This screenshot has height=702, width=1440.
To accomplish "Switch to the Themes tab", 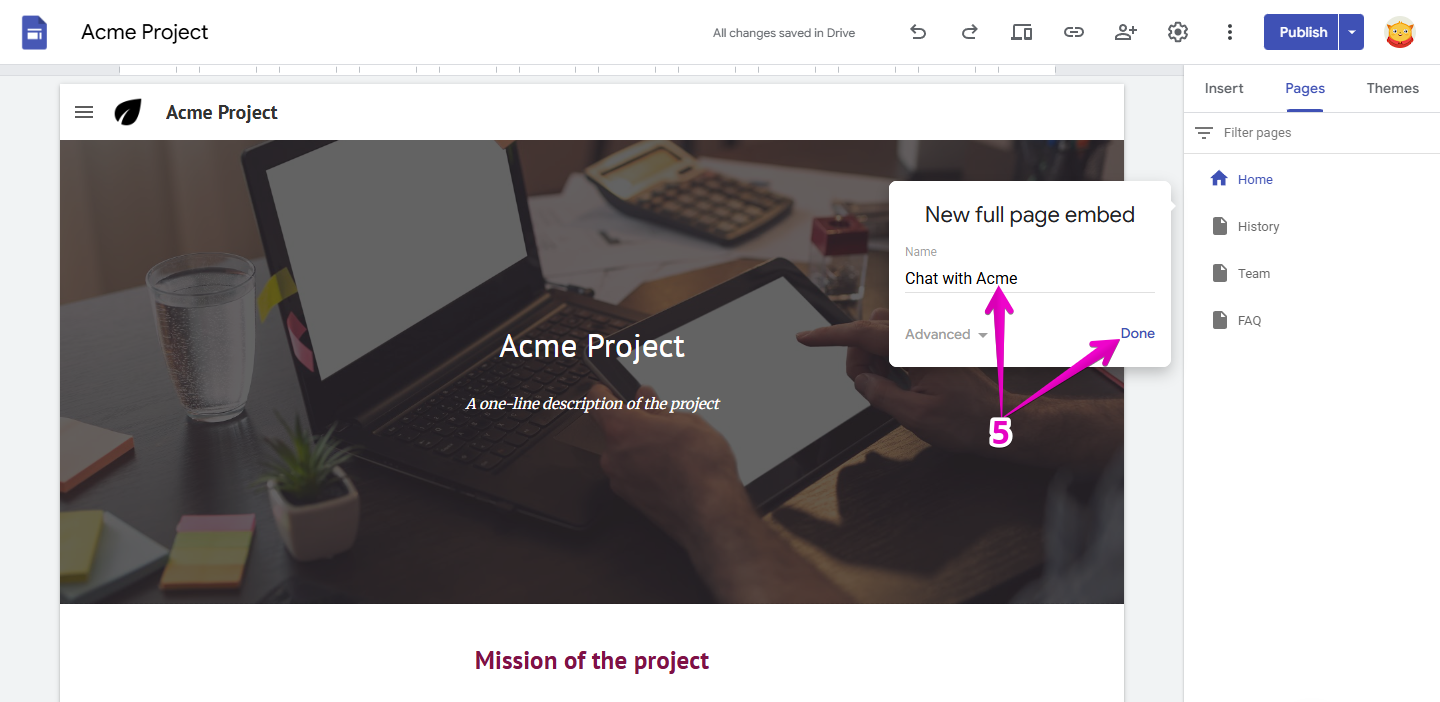I will (x=1392, y=88).
